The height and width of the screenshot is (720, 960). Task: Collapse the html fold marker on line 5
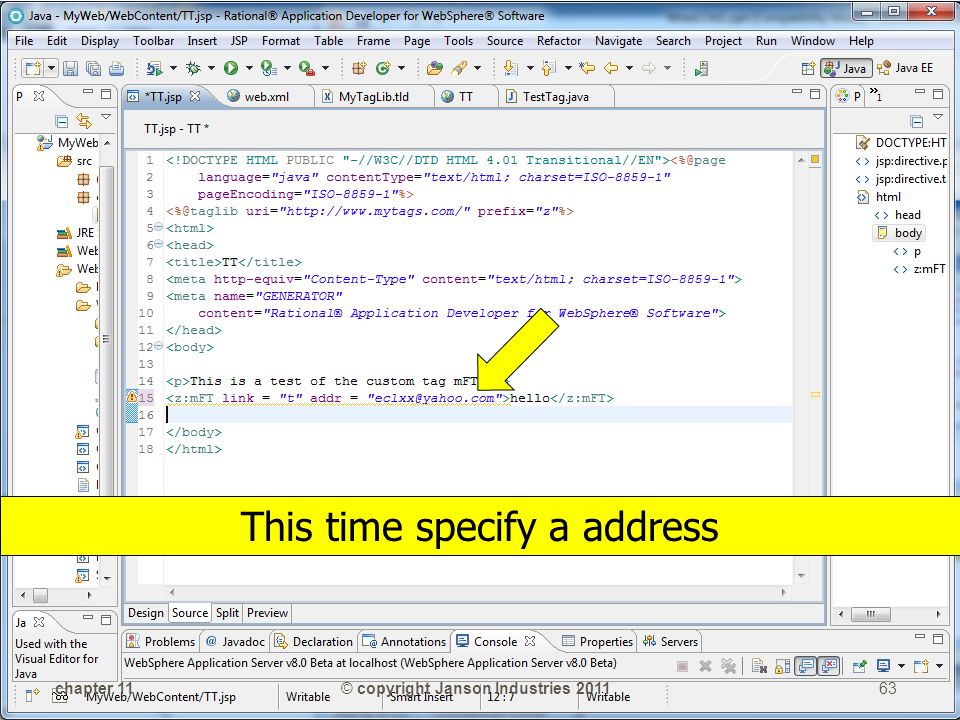click(159, 227)
